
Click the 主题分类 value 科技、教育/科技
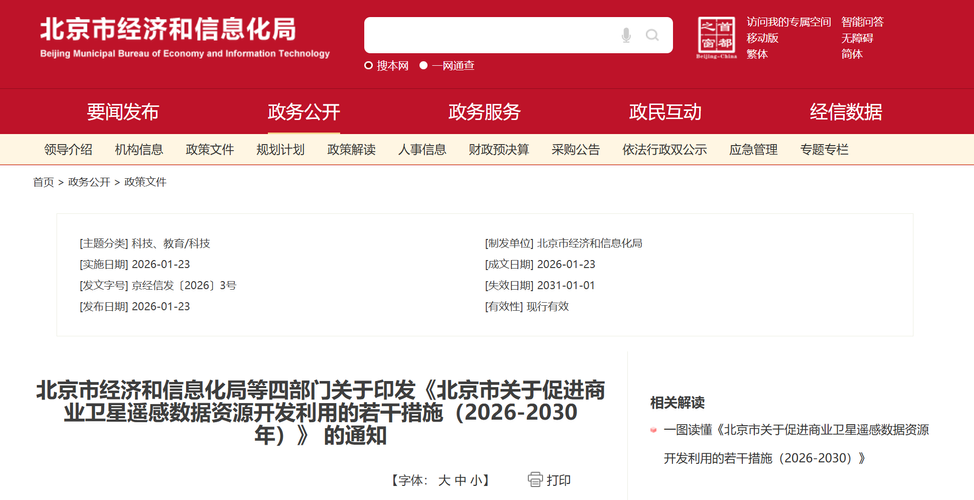point(171,243)
